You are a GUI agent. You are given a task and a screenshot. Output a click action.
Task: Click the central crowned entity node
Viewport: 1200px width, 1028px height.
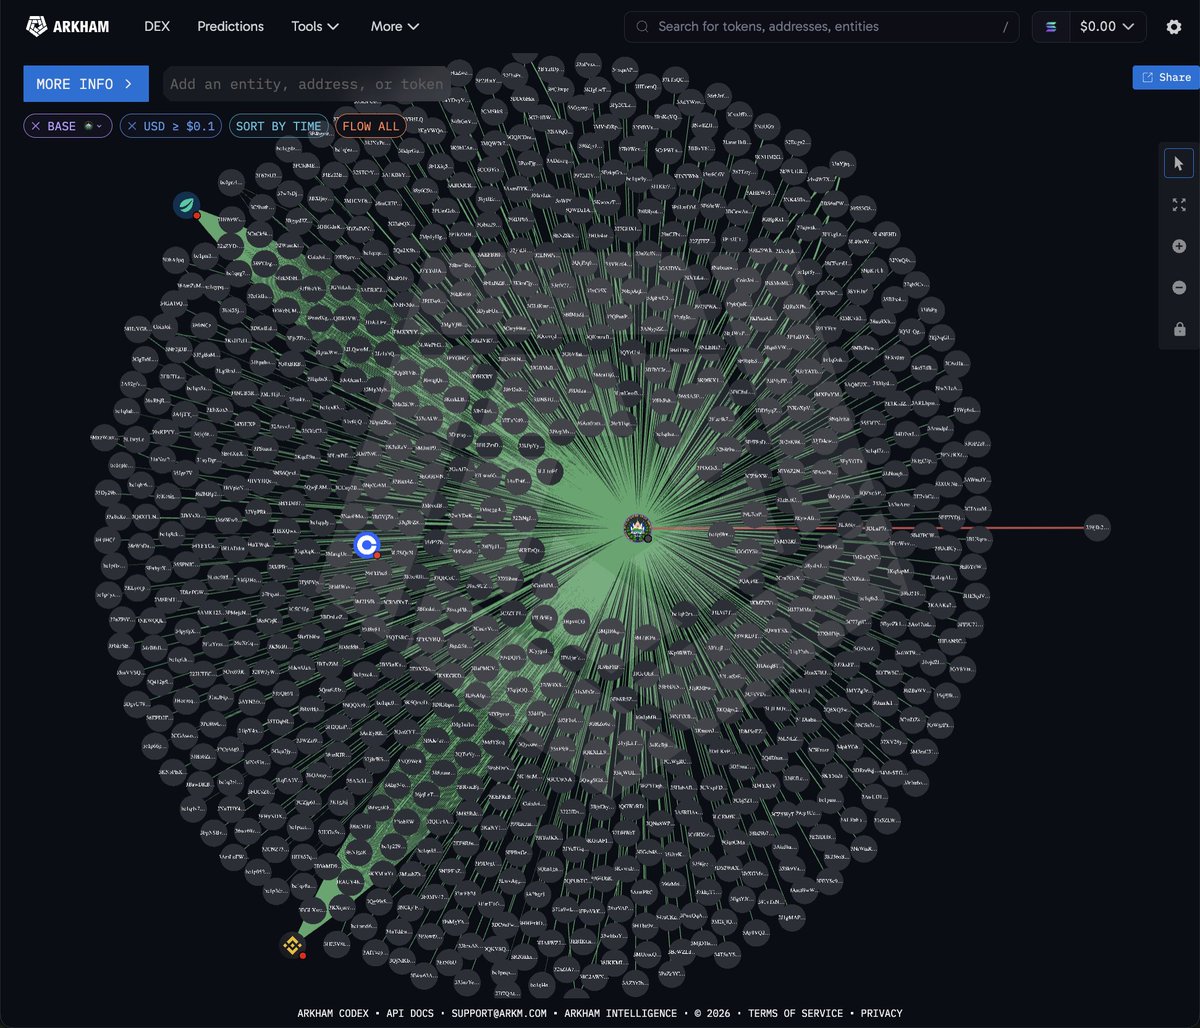tap(637, 528)
